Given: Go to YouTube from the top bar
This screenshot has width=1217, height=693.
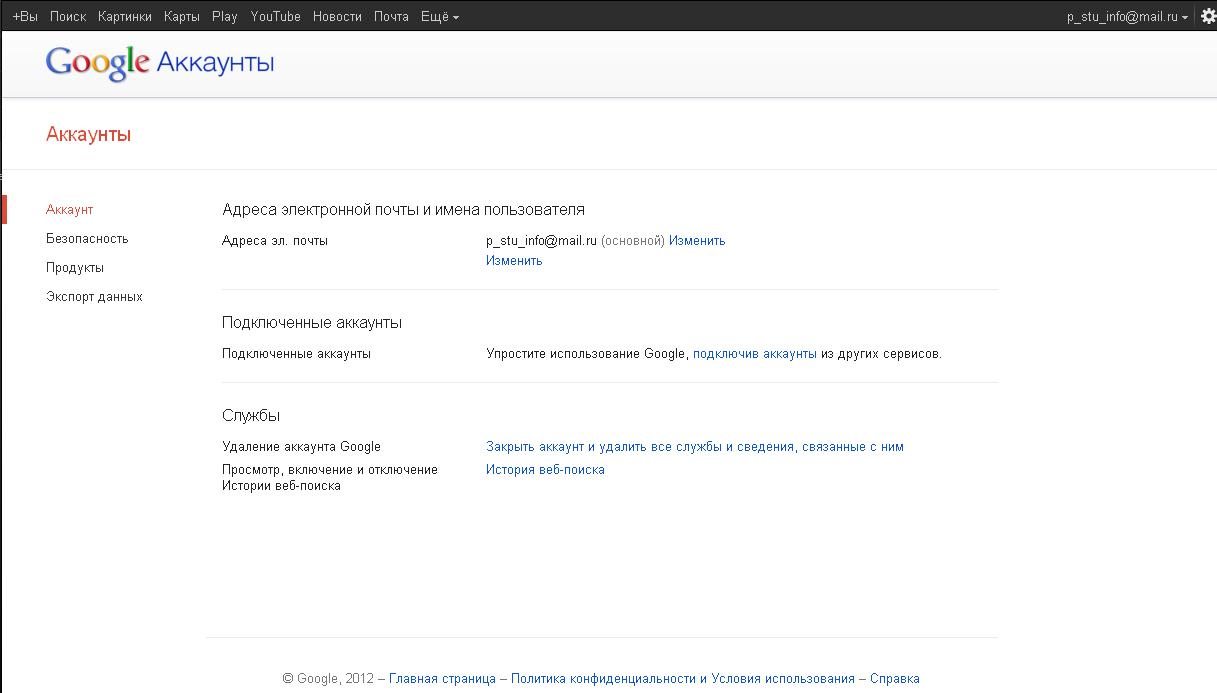Looking at the screenshot, I should (276, 16).
